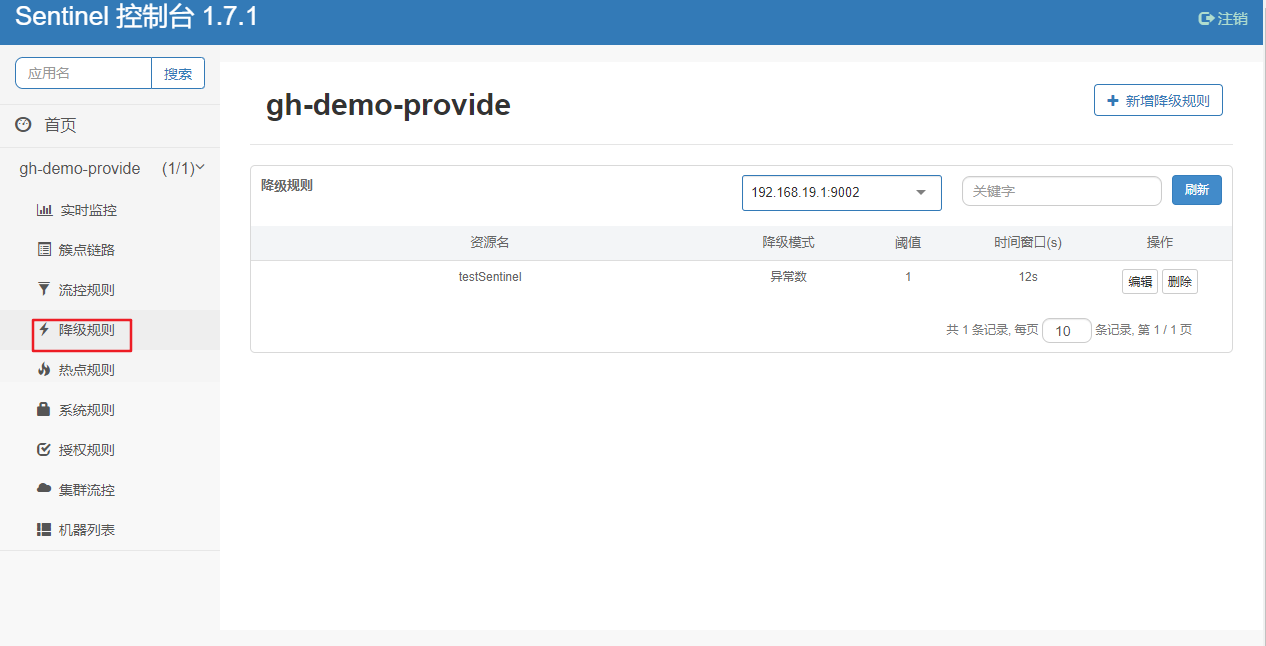
Task: Click the checkmark icon for 授权规则
Action: pos(44,449)
